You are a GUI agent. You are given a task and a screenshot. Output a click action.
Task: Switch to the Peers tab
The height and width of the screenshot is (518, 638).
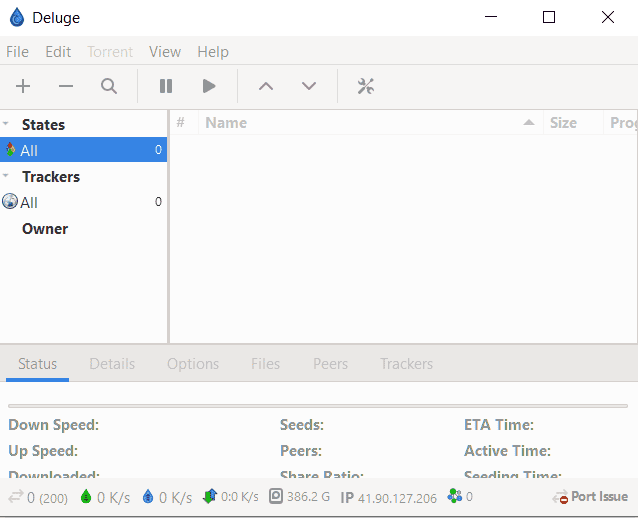pyautogui.click(x=330, y=364)
